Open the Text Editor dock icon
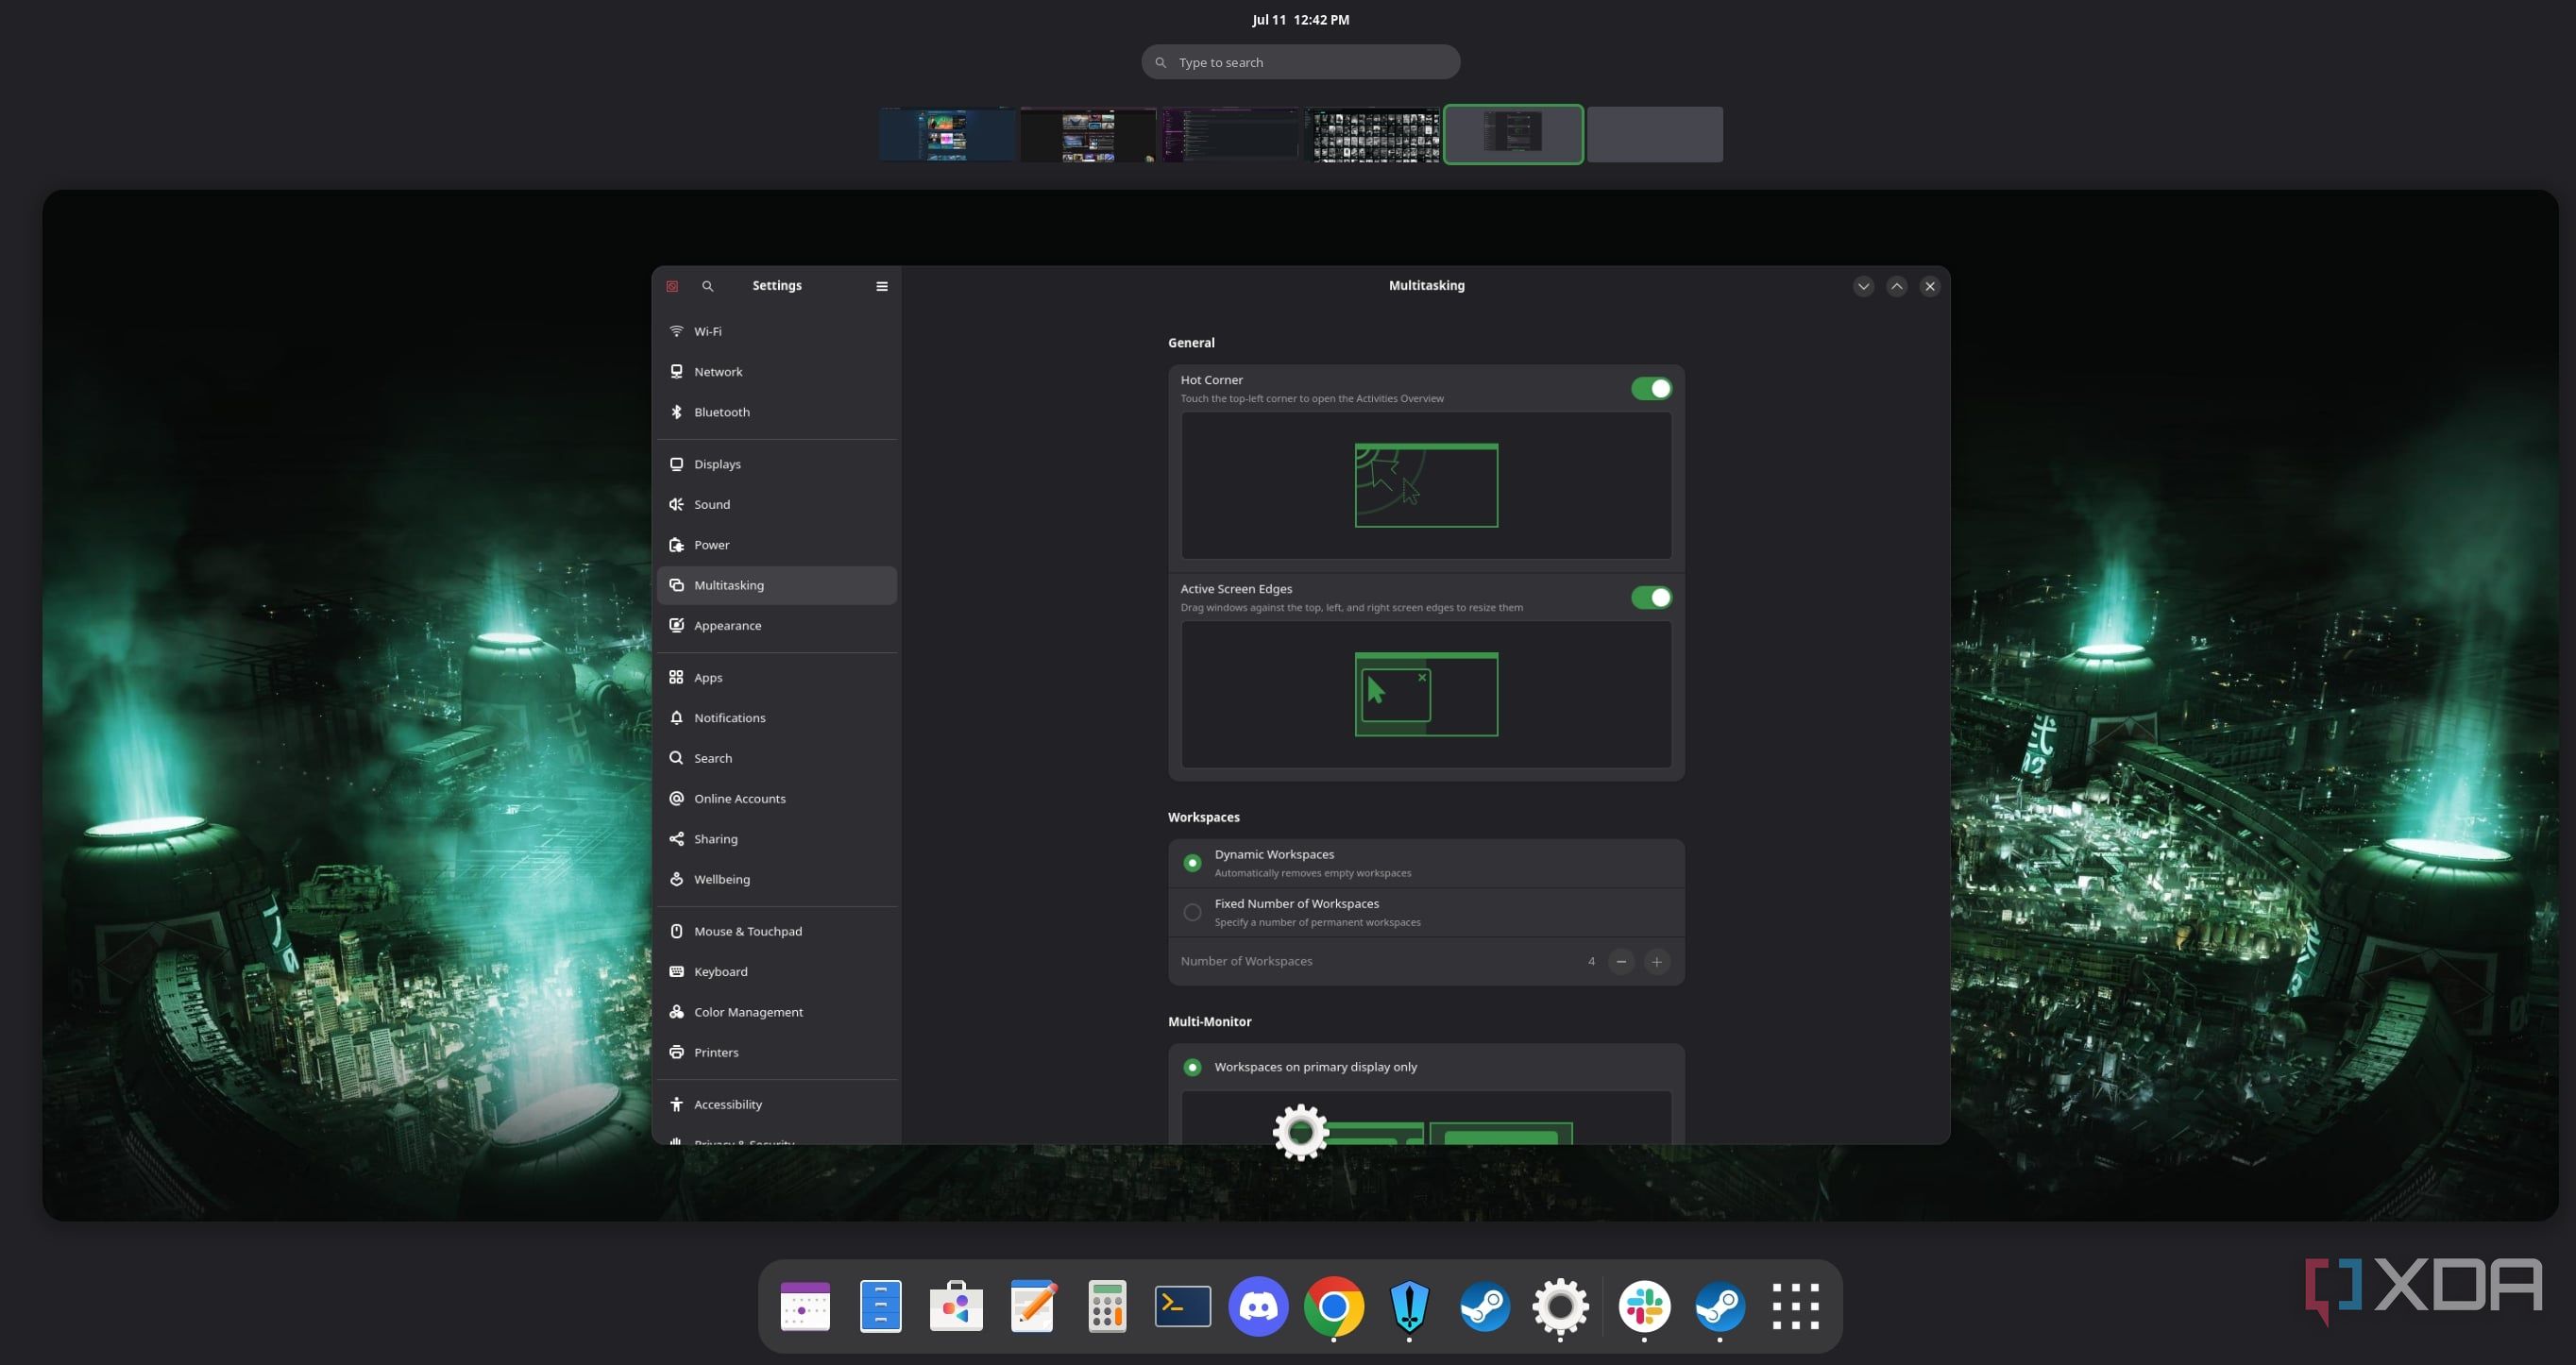 pos(1032,1306)
